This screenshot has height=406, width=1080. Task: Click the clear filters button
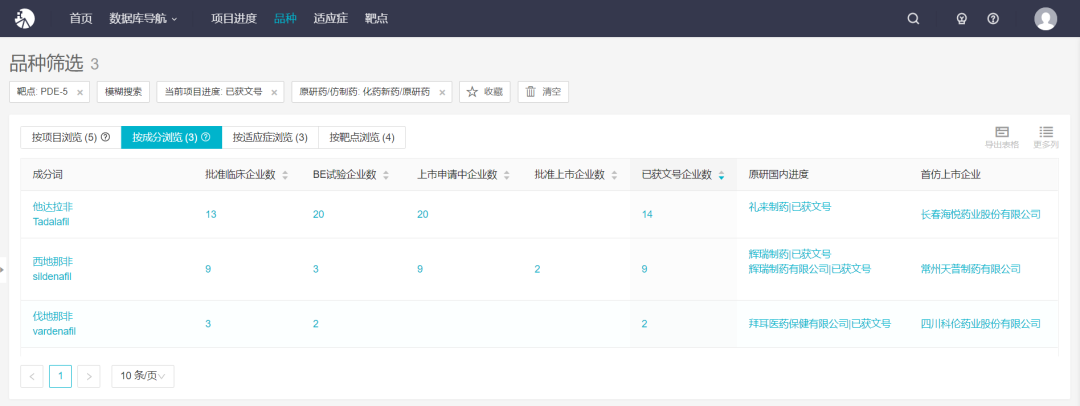point(543,92)
